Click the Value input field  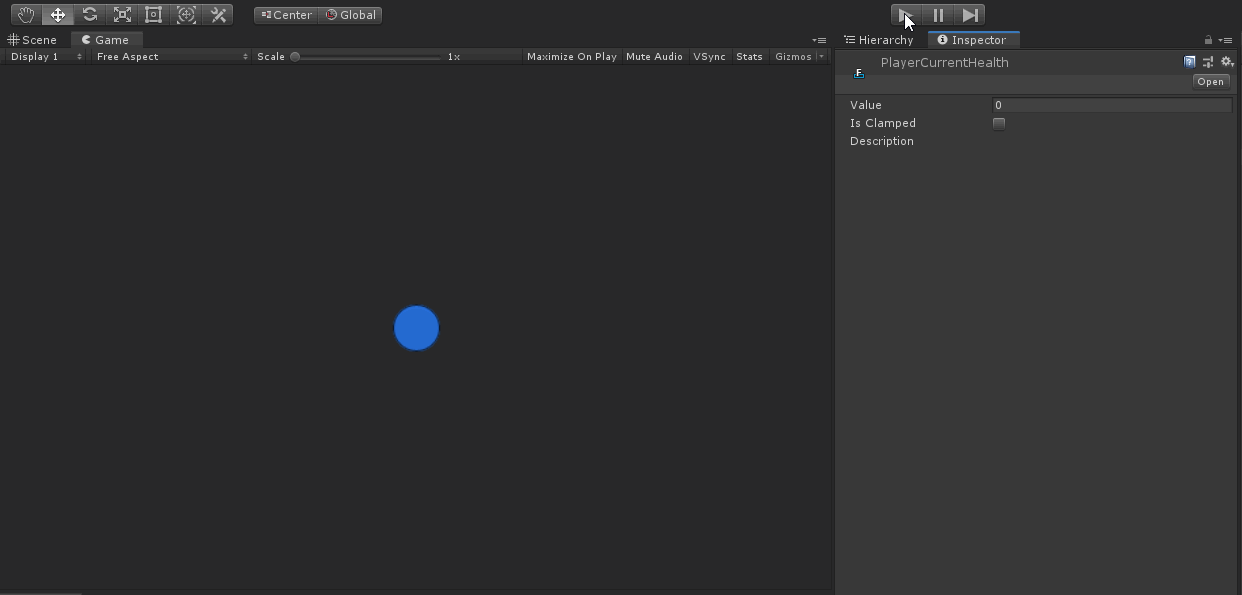(x=1112, y=105)
